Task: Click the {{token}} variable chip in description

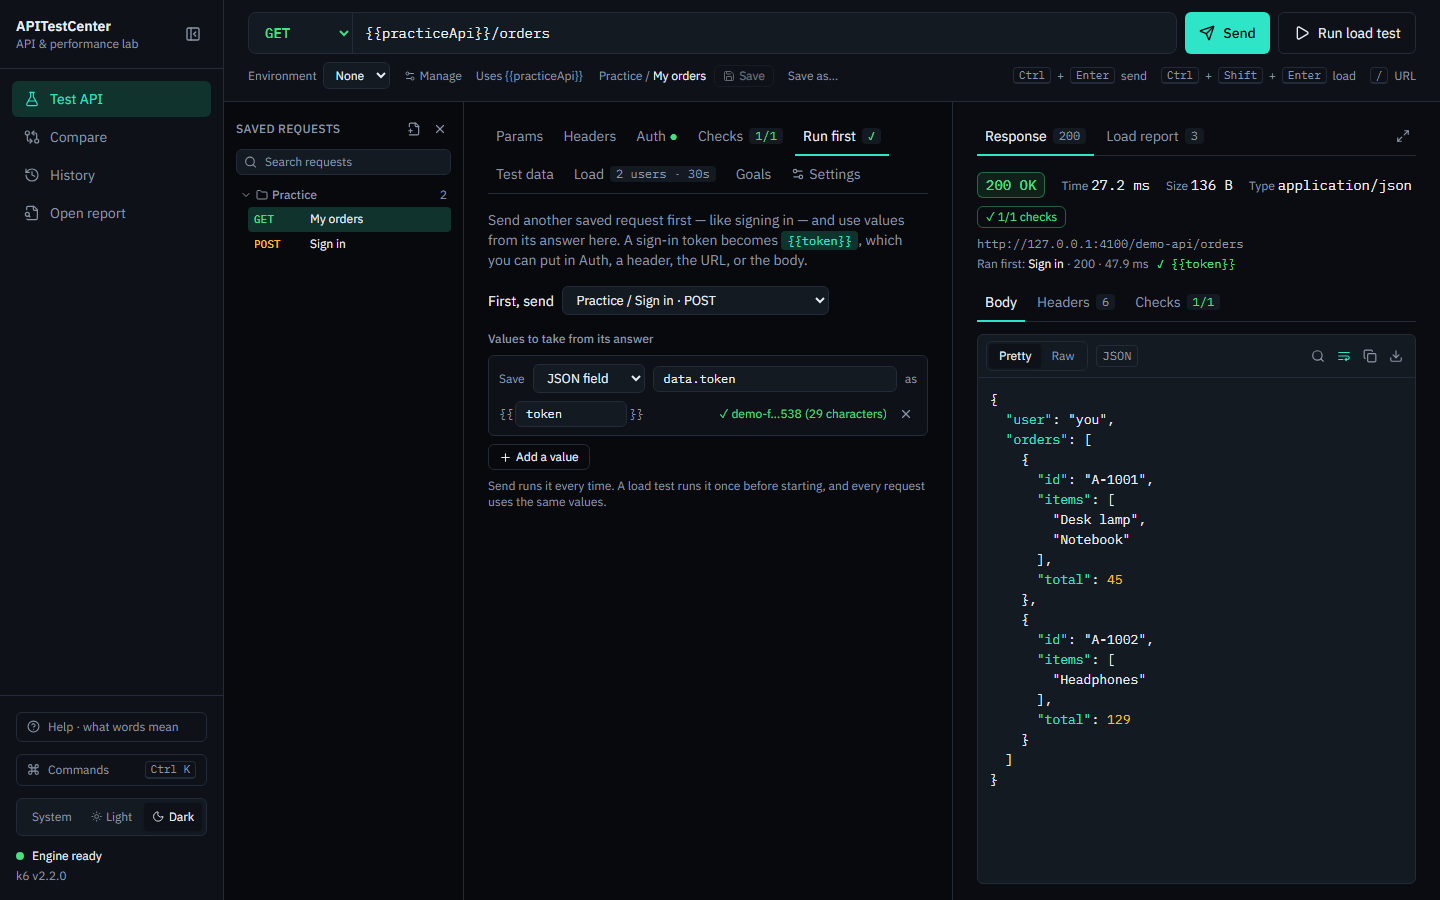Action: 819,241
